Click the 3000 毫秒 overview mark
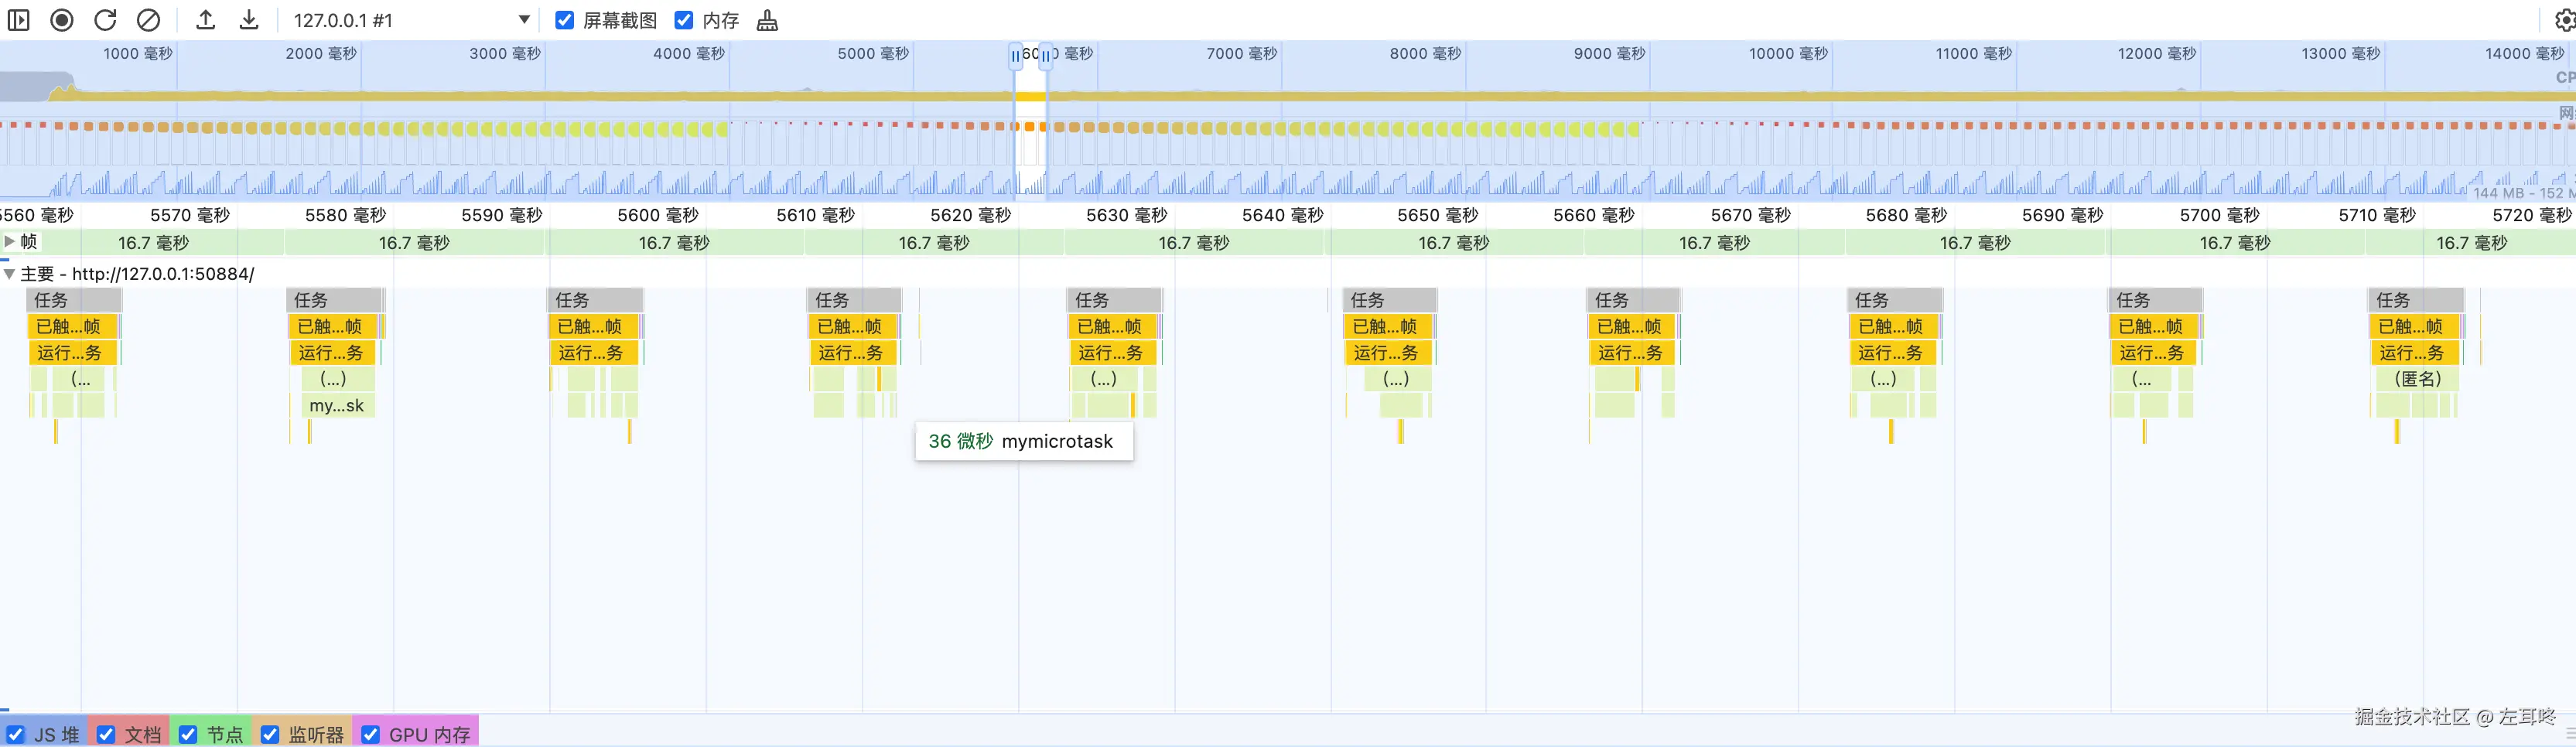This screenshot has height=747, width=2576. 505,54
